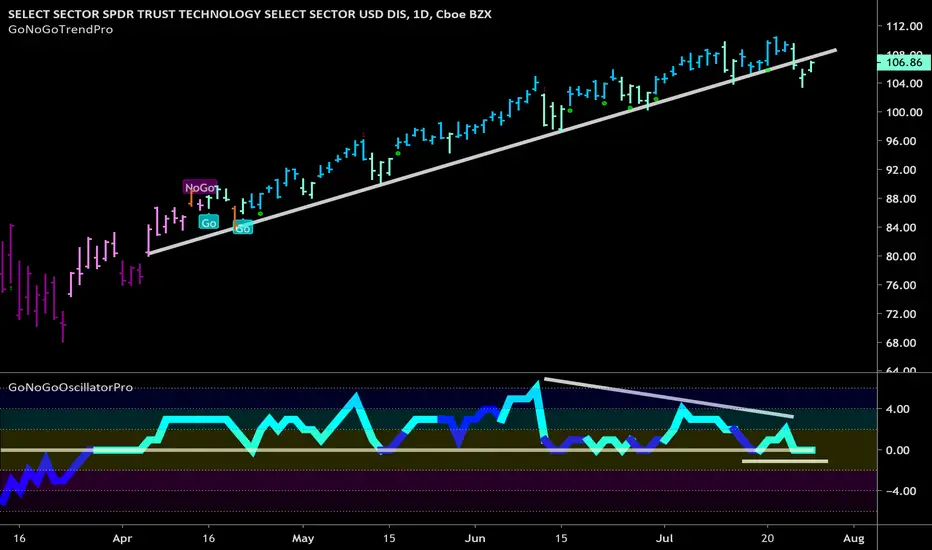Click the purple NoGo signal label
Screen dimensions: 932x550
pos(200,187)
